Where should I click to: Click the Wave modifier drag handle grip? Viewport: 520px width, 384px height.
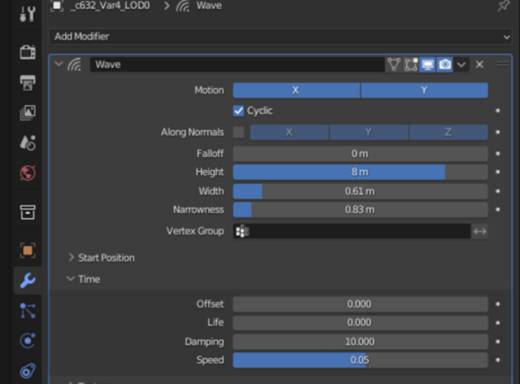(503, 64)
